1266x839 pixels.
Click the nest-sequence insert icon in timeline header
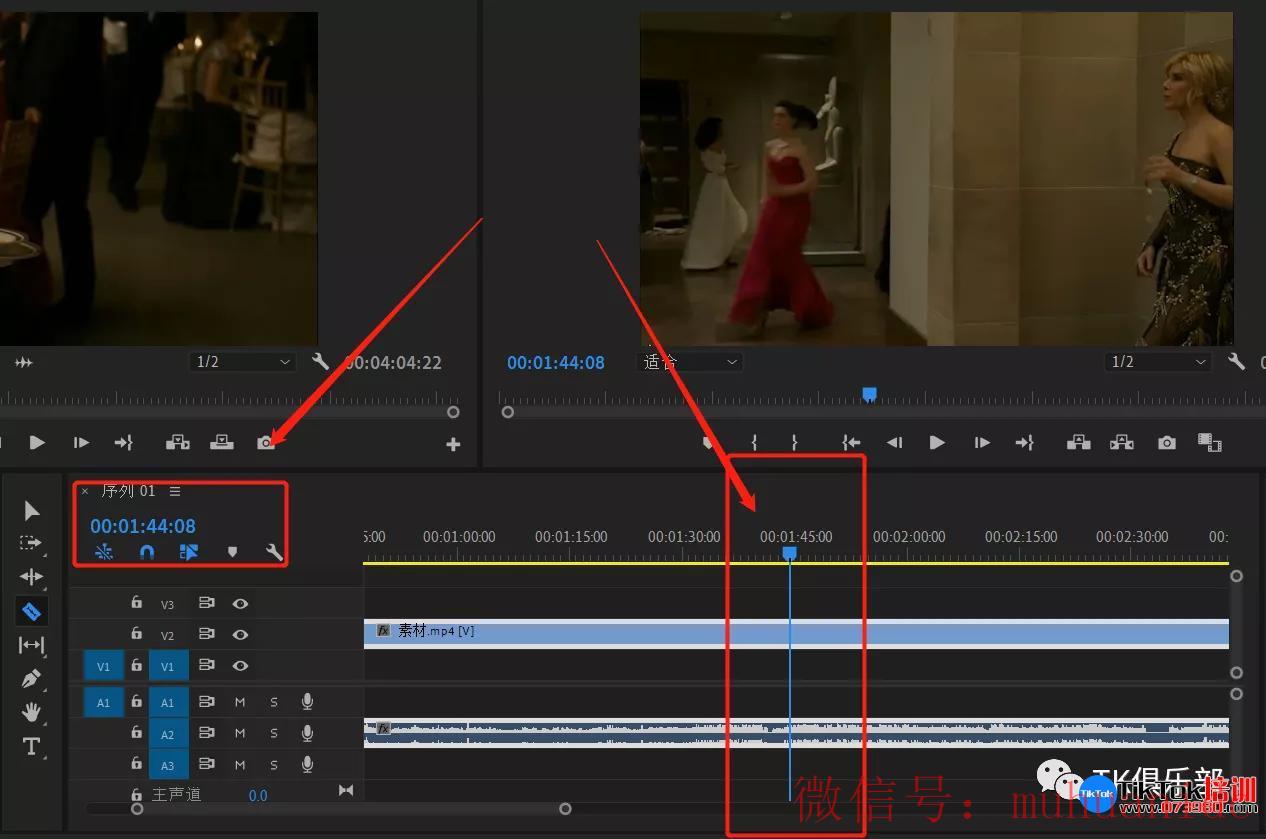click(x=104, y=552)
